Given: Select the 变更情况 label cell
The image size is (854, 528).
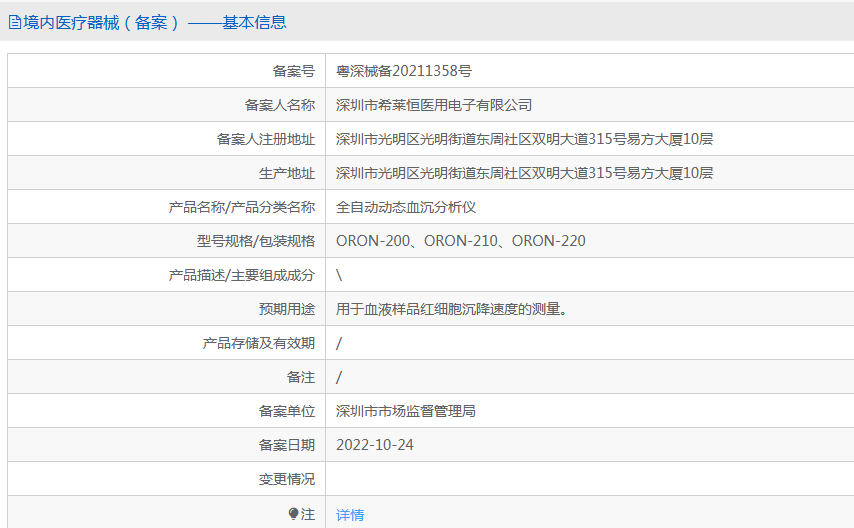Looking at the screenshot, I should click(x=167, y=479).
